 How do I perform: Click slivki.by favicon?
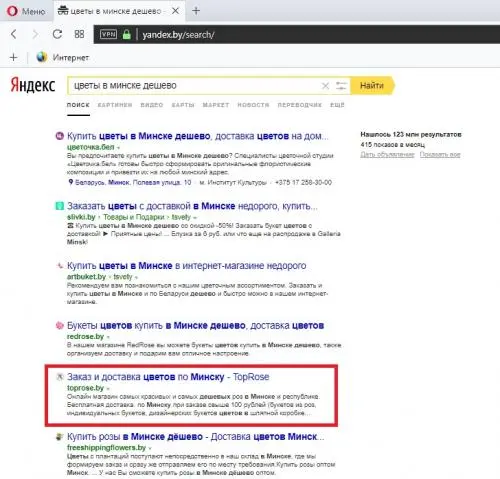tap(59, 206)
